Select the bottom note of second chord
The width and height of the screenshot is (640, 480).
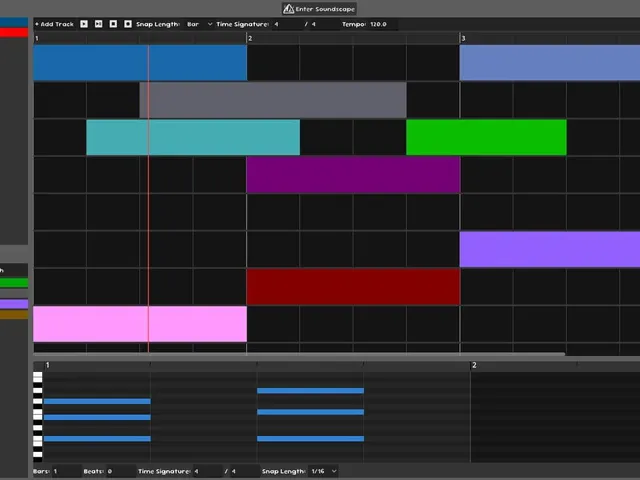310,438
